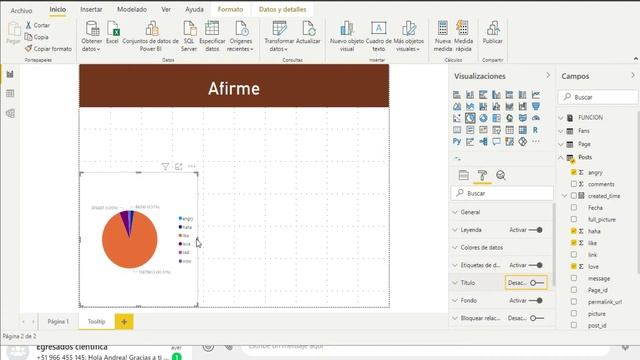Viewport: 640px width, 360px height.
Task: Expand the Título section chevron
Action: coord(455,283)
